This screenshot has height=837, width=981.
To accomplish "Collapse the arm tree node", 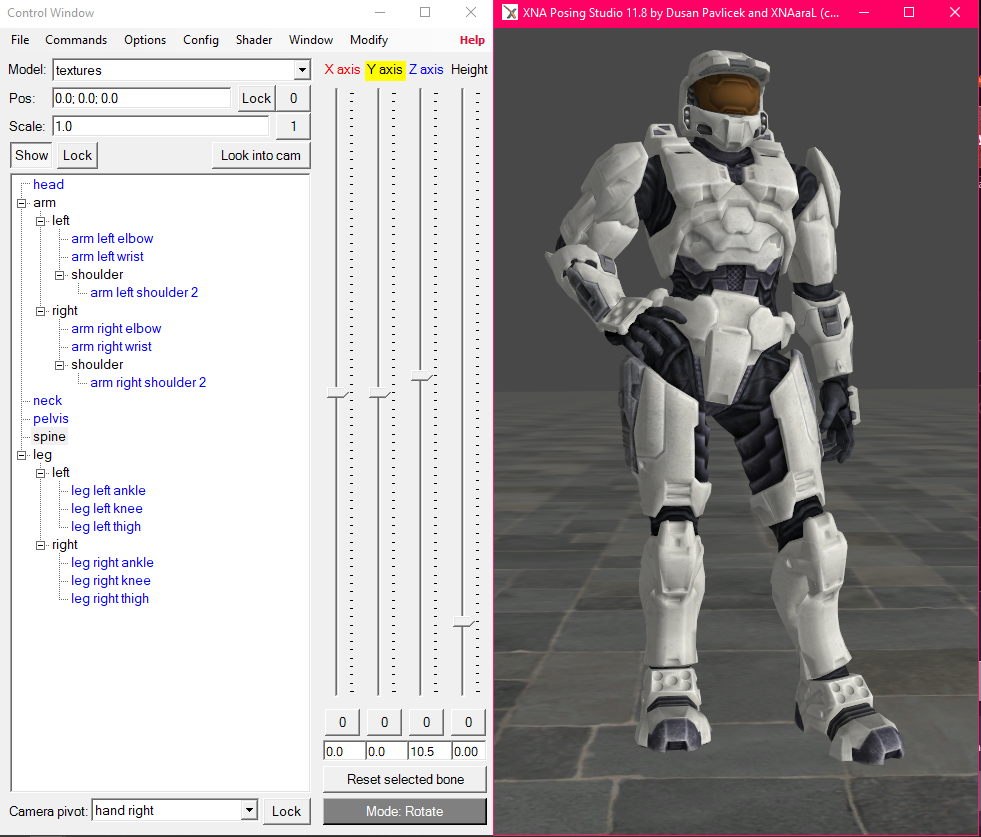I will (21, 203).
